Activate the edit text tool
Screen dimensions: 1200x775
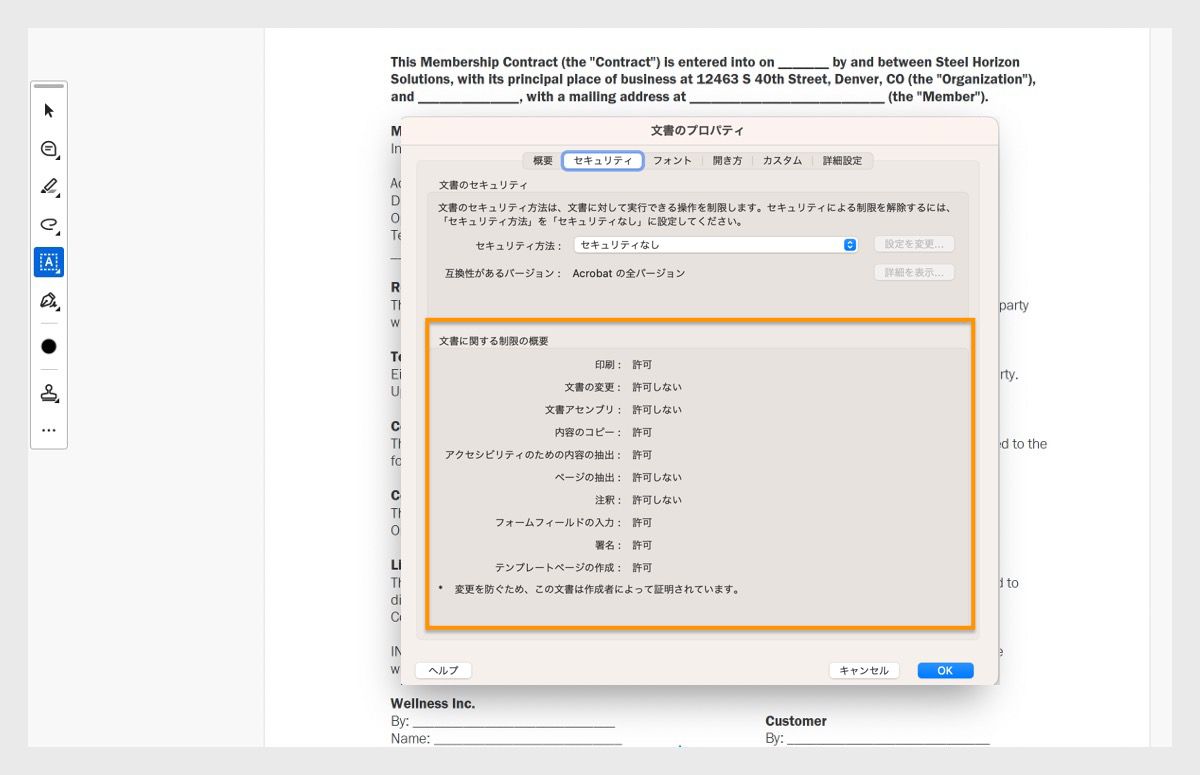pos(48,262)
